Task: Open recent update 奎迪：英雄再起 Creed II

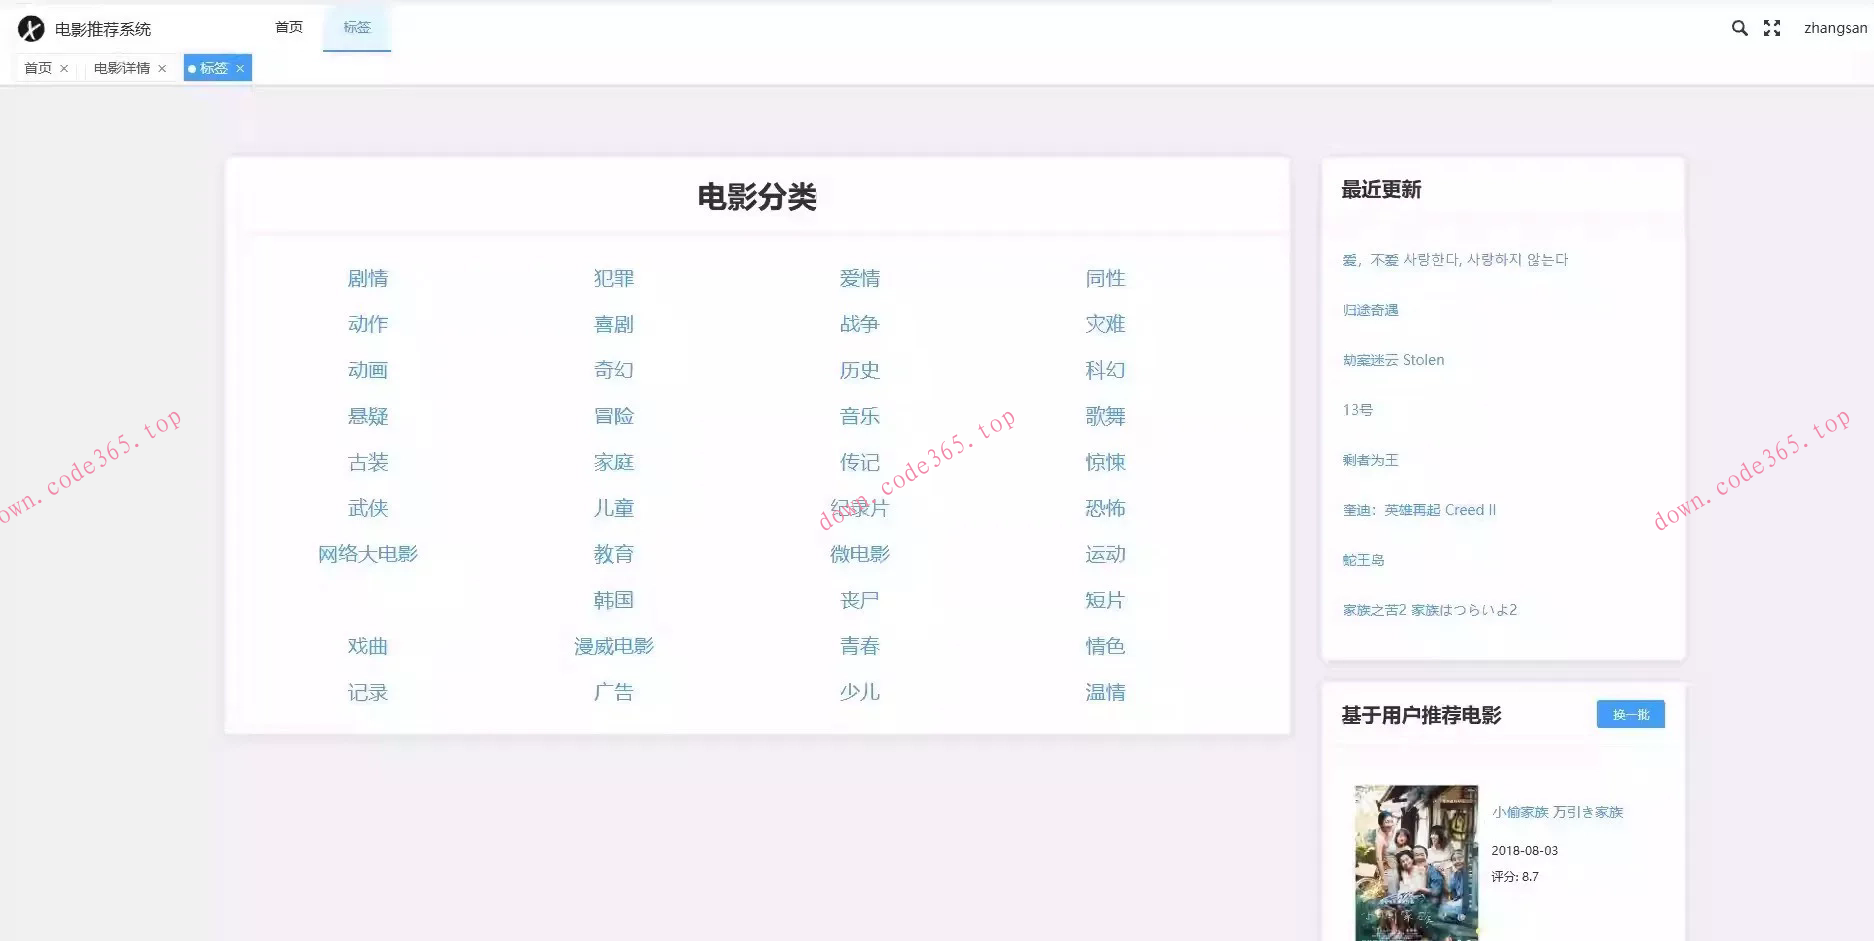Action: click(1420, 510)
